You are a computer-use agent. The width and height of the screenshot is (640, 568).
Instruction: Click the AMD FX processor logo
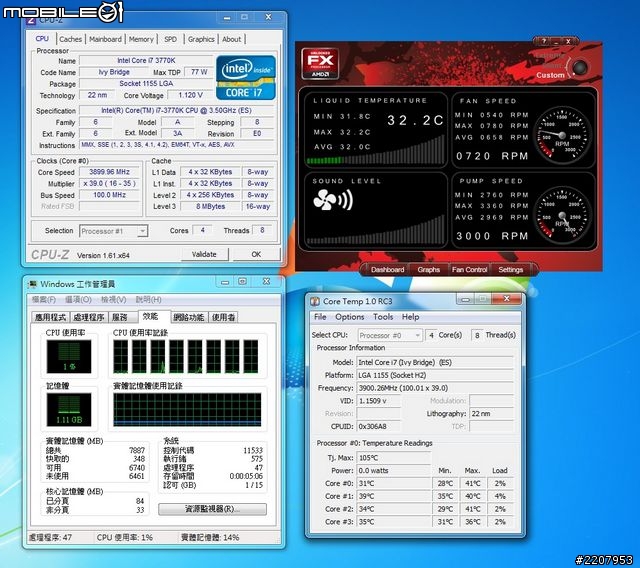(x=320, y=63)
